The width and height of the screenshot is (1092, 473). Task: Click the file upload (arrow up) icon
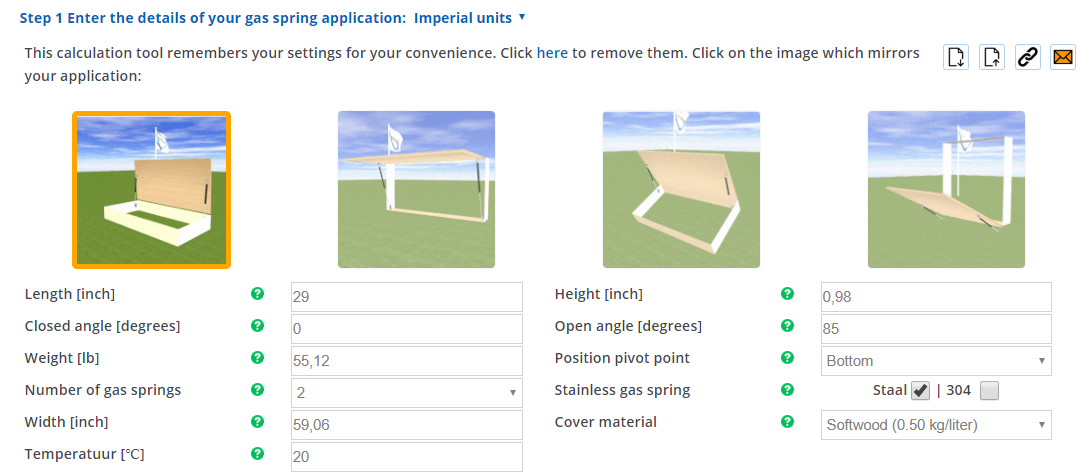[991, 57]
